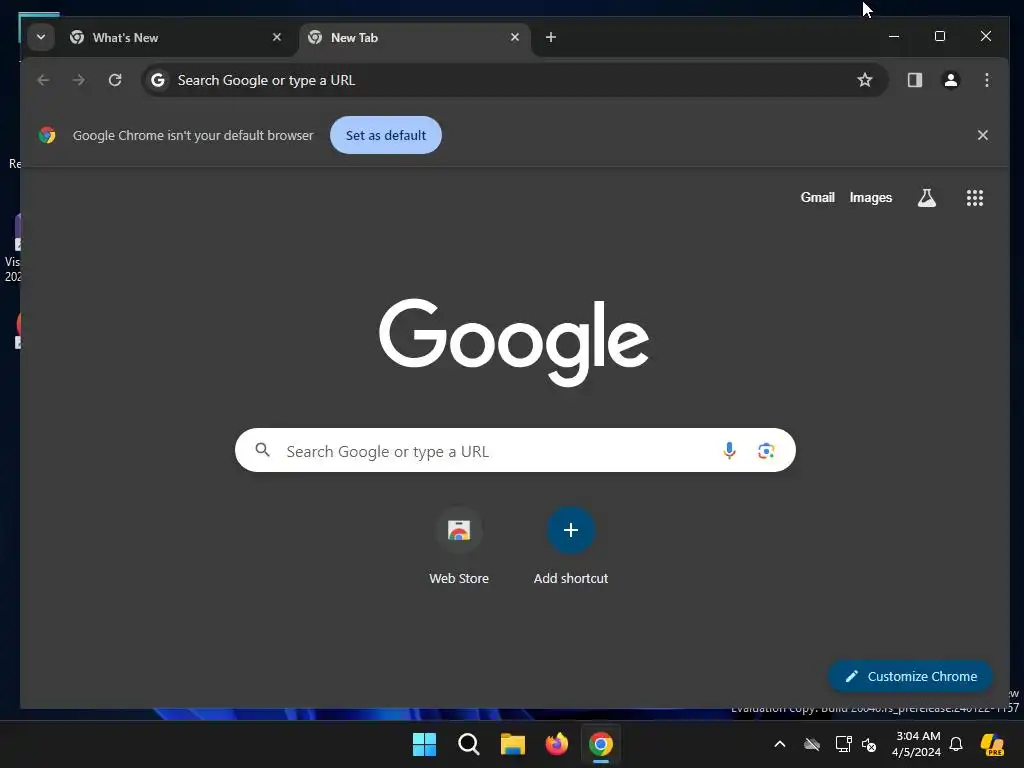This screenshot has height=768, width=1024.
Task: Open the Images link
Action: [871, 197]
